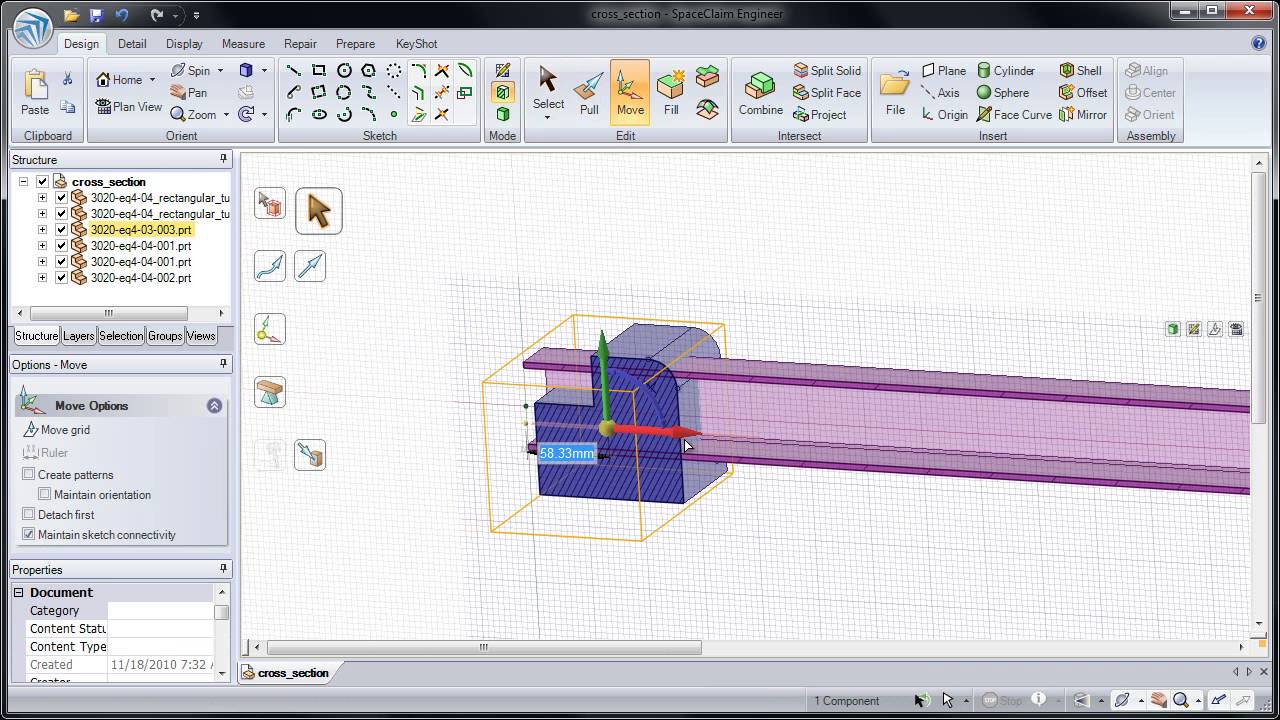Select the Face Curve tool
The height and width of the screenshot is (720, 1280).
pyautogui.click(x=1014, y=114)
